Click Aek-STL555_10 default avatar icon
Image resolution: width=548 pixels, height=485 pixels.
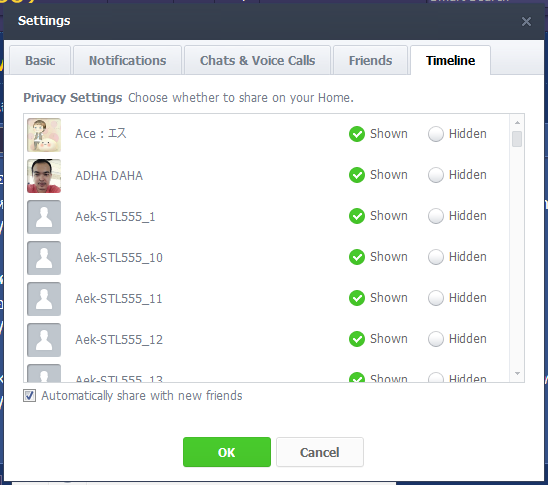click(44, 258)
